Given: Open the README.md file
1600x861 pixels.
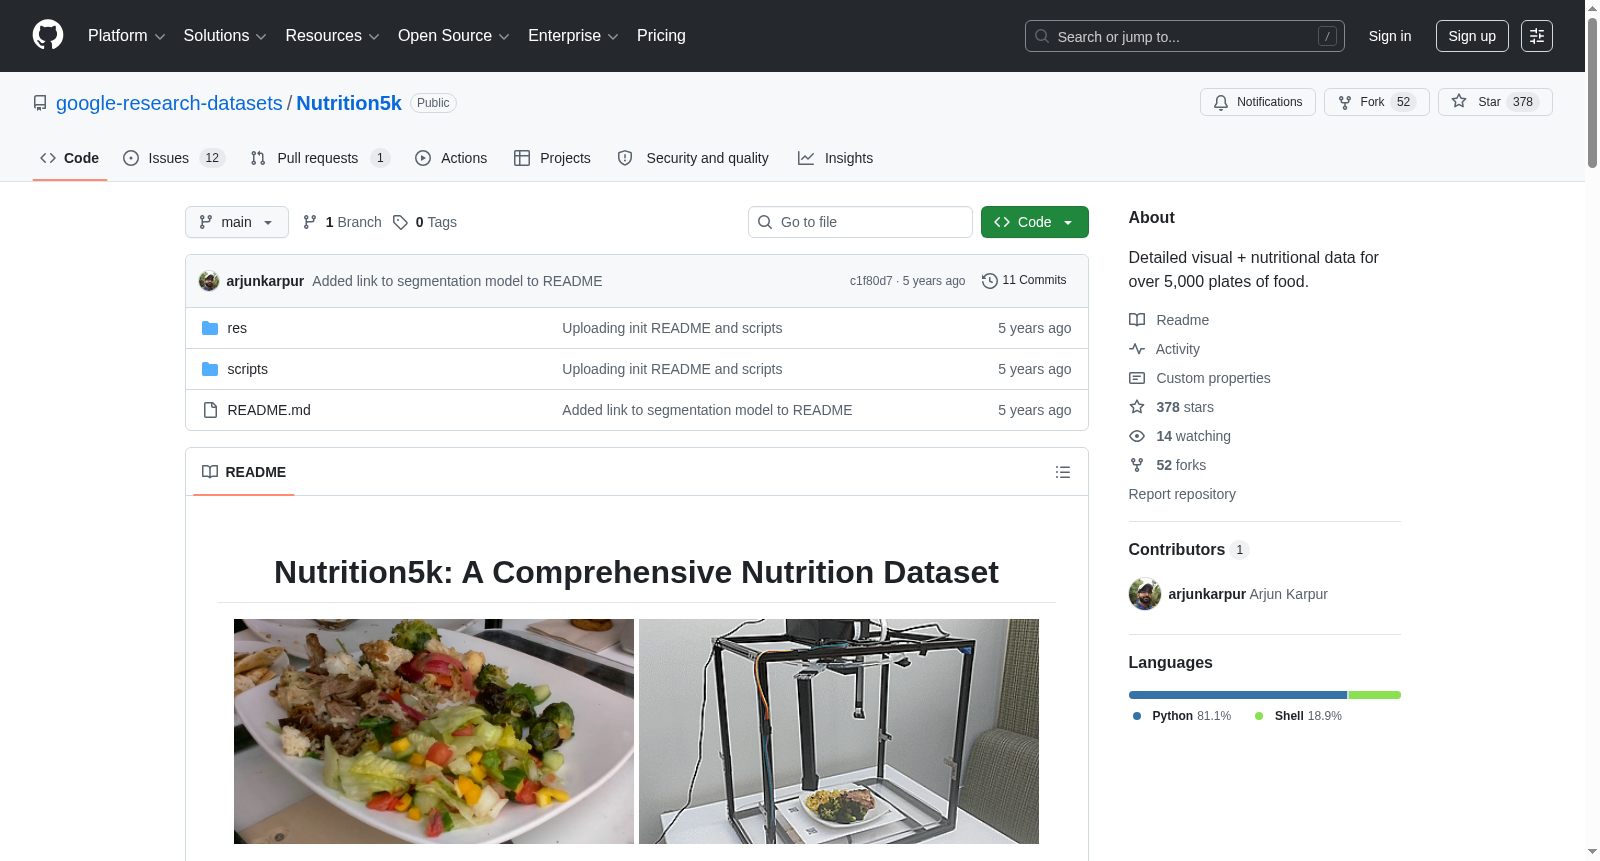Looking at the screenshot, I should pos(269,410).
